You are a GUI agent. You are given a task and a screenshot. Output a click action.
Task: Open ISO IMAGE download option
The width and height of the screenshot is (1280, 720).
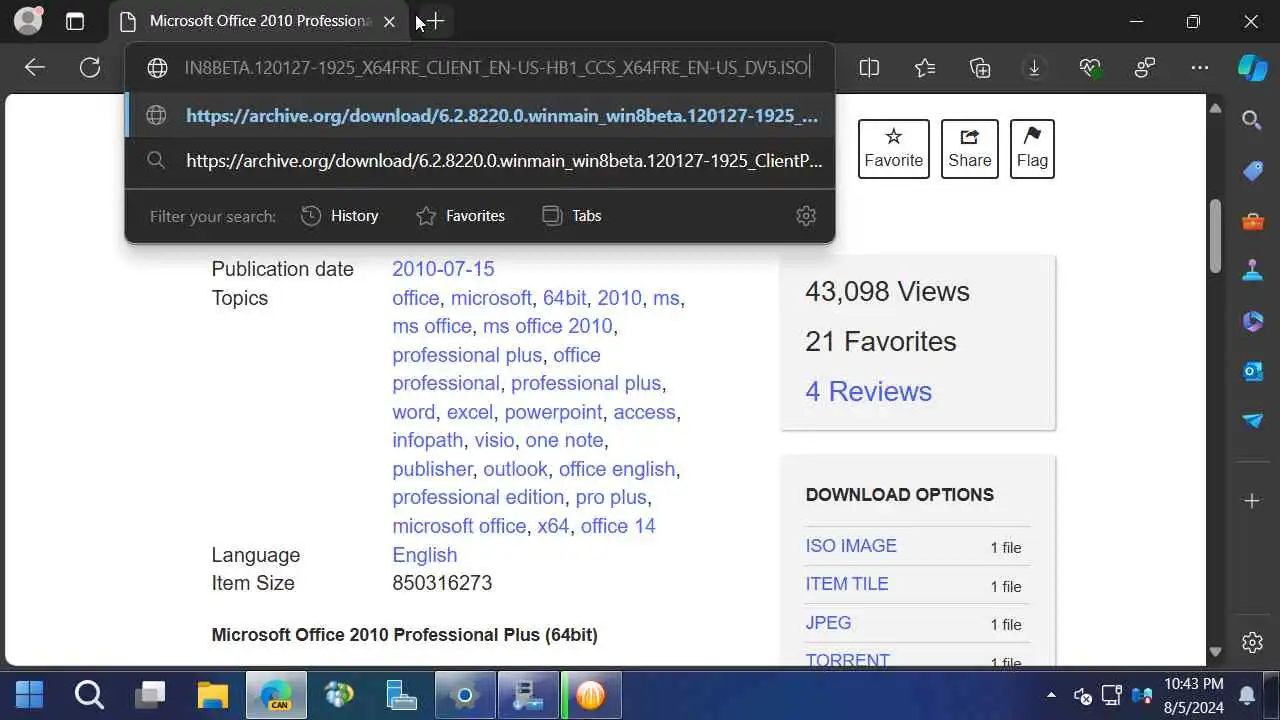point(851,546)
